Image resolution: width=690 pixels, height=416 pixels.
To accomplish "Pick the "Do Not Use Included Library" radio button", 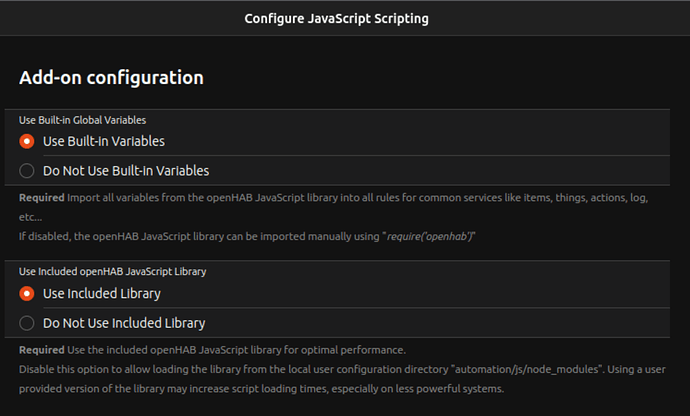I will tap(27, 323).
